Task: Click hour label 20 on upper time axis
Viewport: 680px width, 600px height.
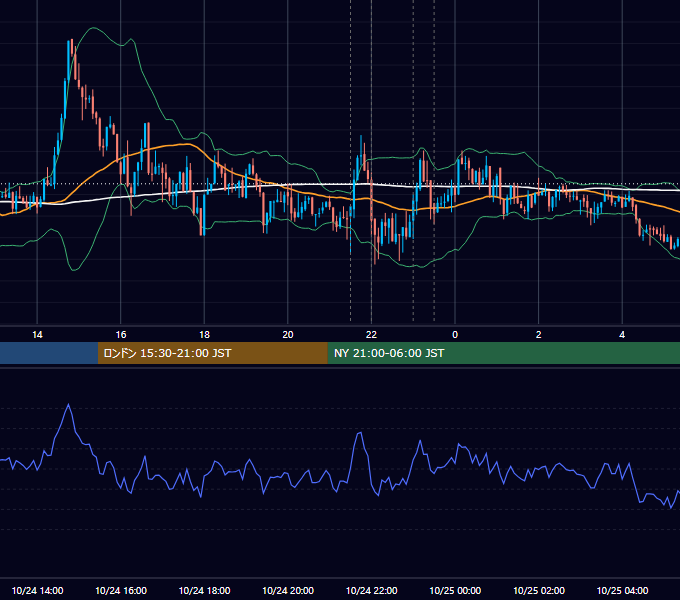Action: point(288,335)
